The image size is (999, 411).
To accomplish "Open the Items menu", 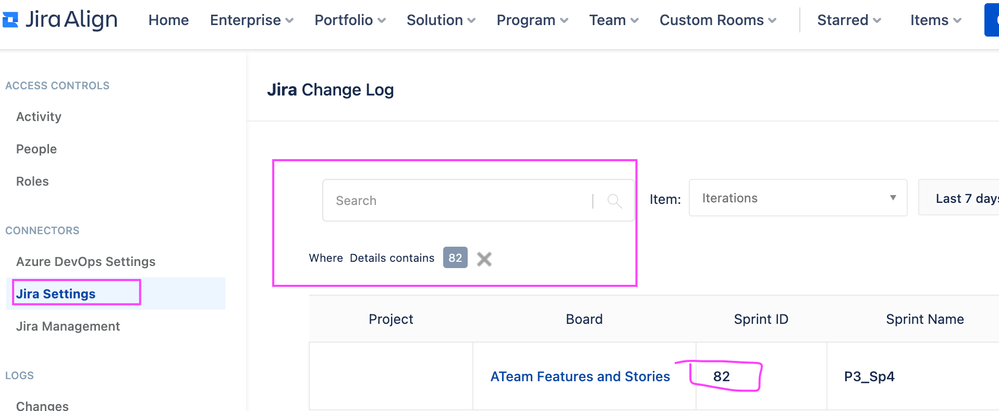I will [935, 20].
